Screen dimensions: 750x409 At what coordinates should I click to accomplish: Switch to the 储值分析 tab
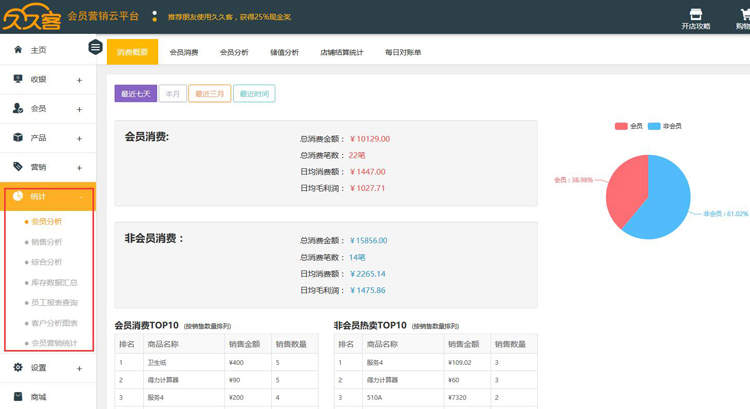(284, 52)
